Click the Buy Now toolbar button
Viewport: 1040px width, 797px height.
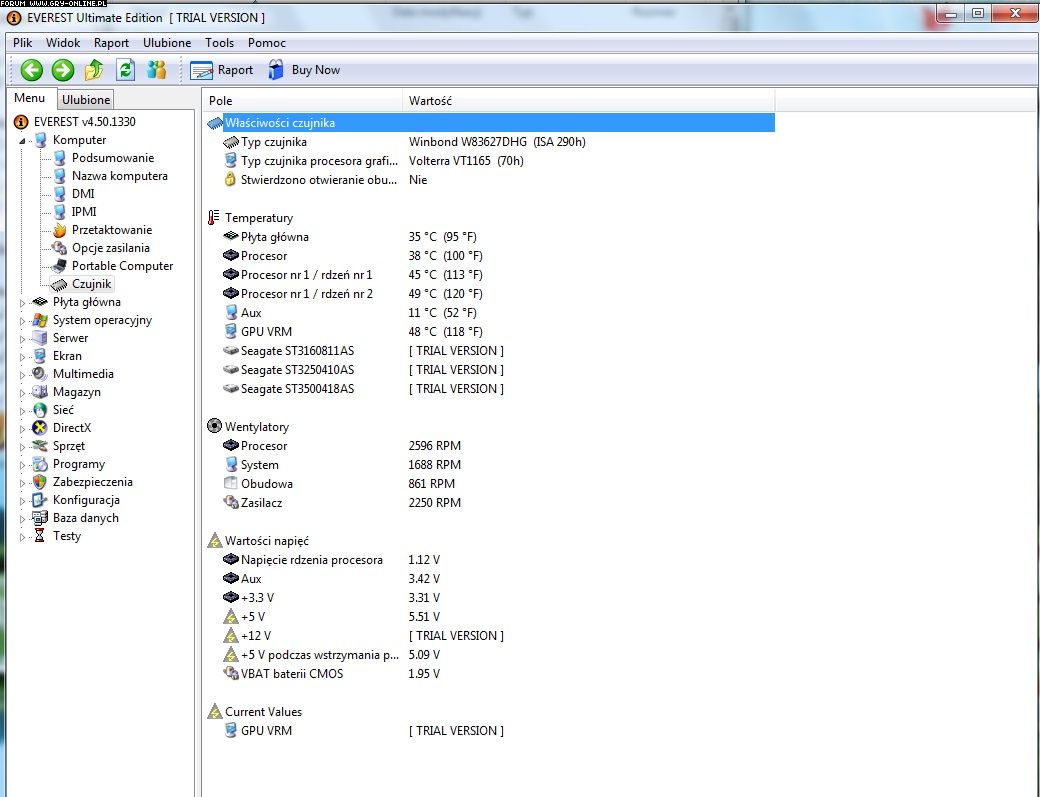coord(304,70)
